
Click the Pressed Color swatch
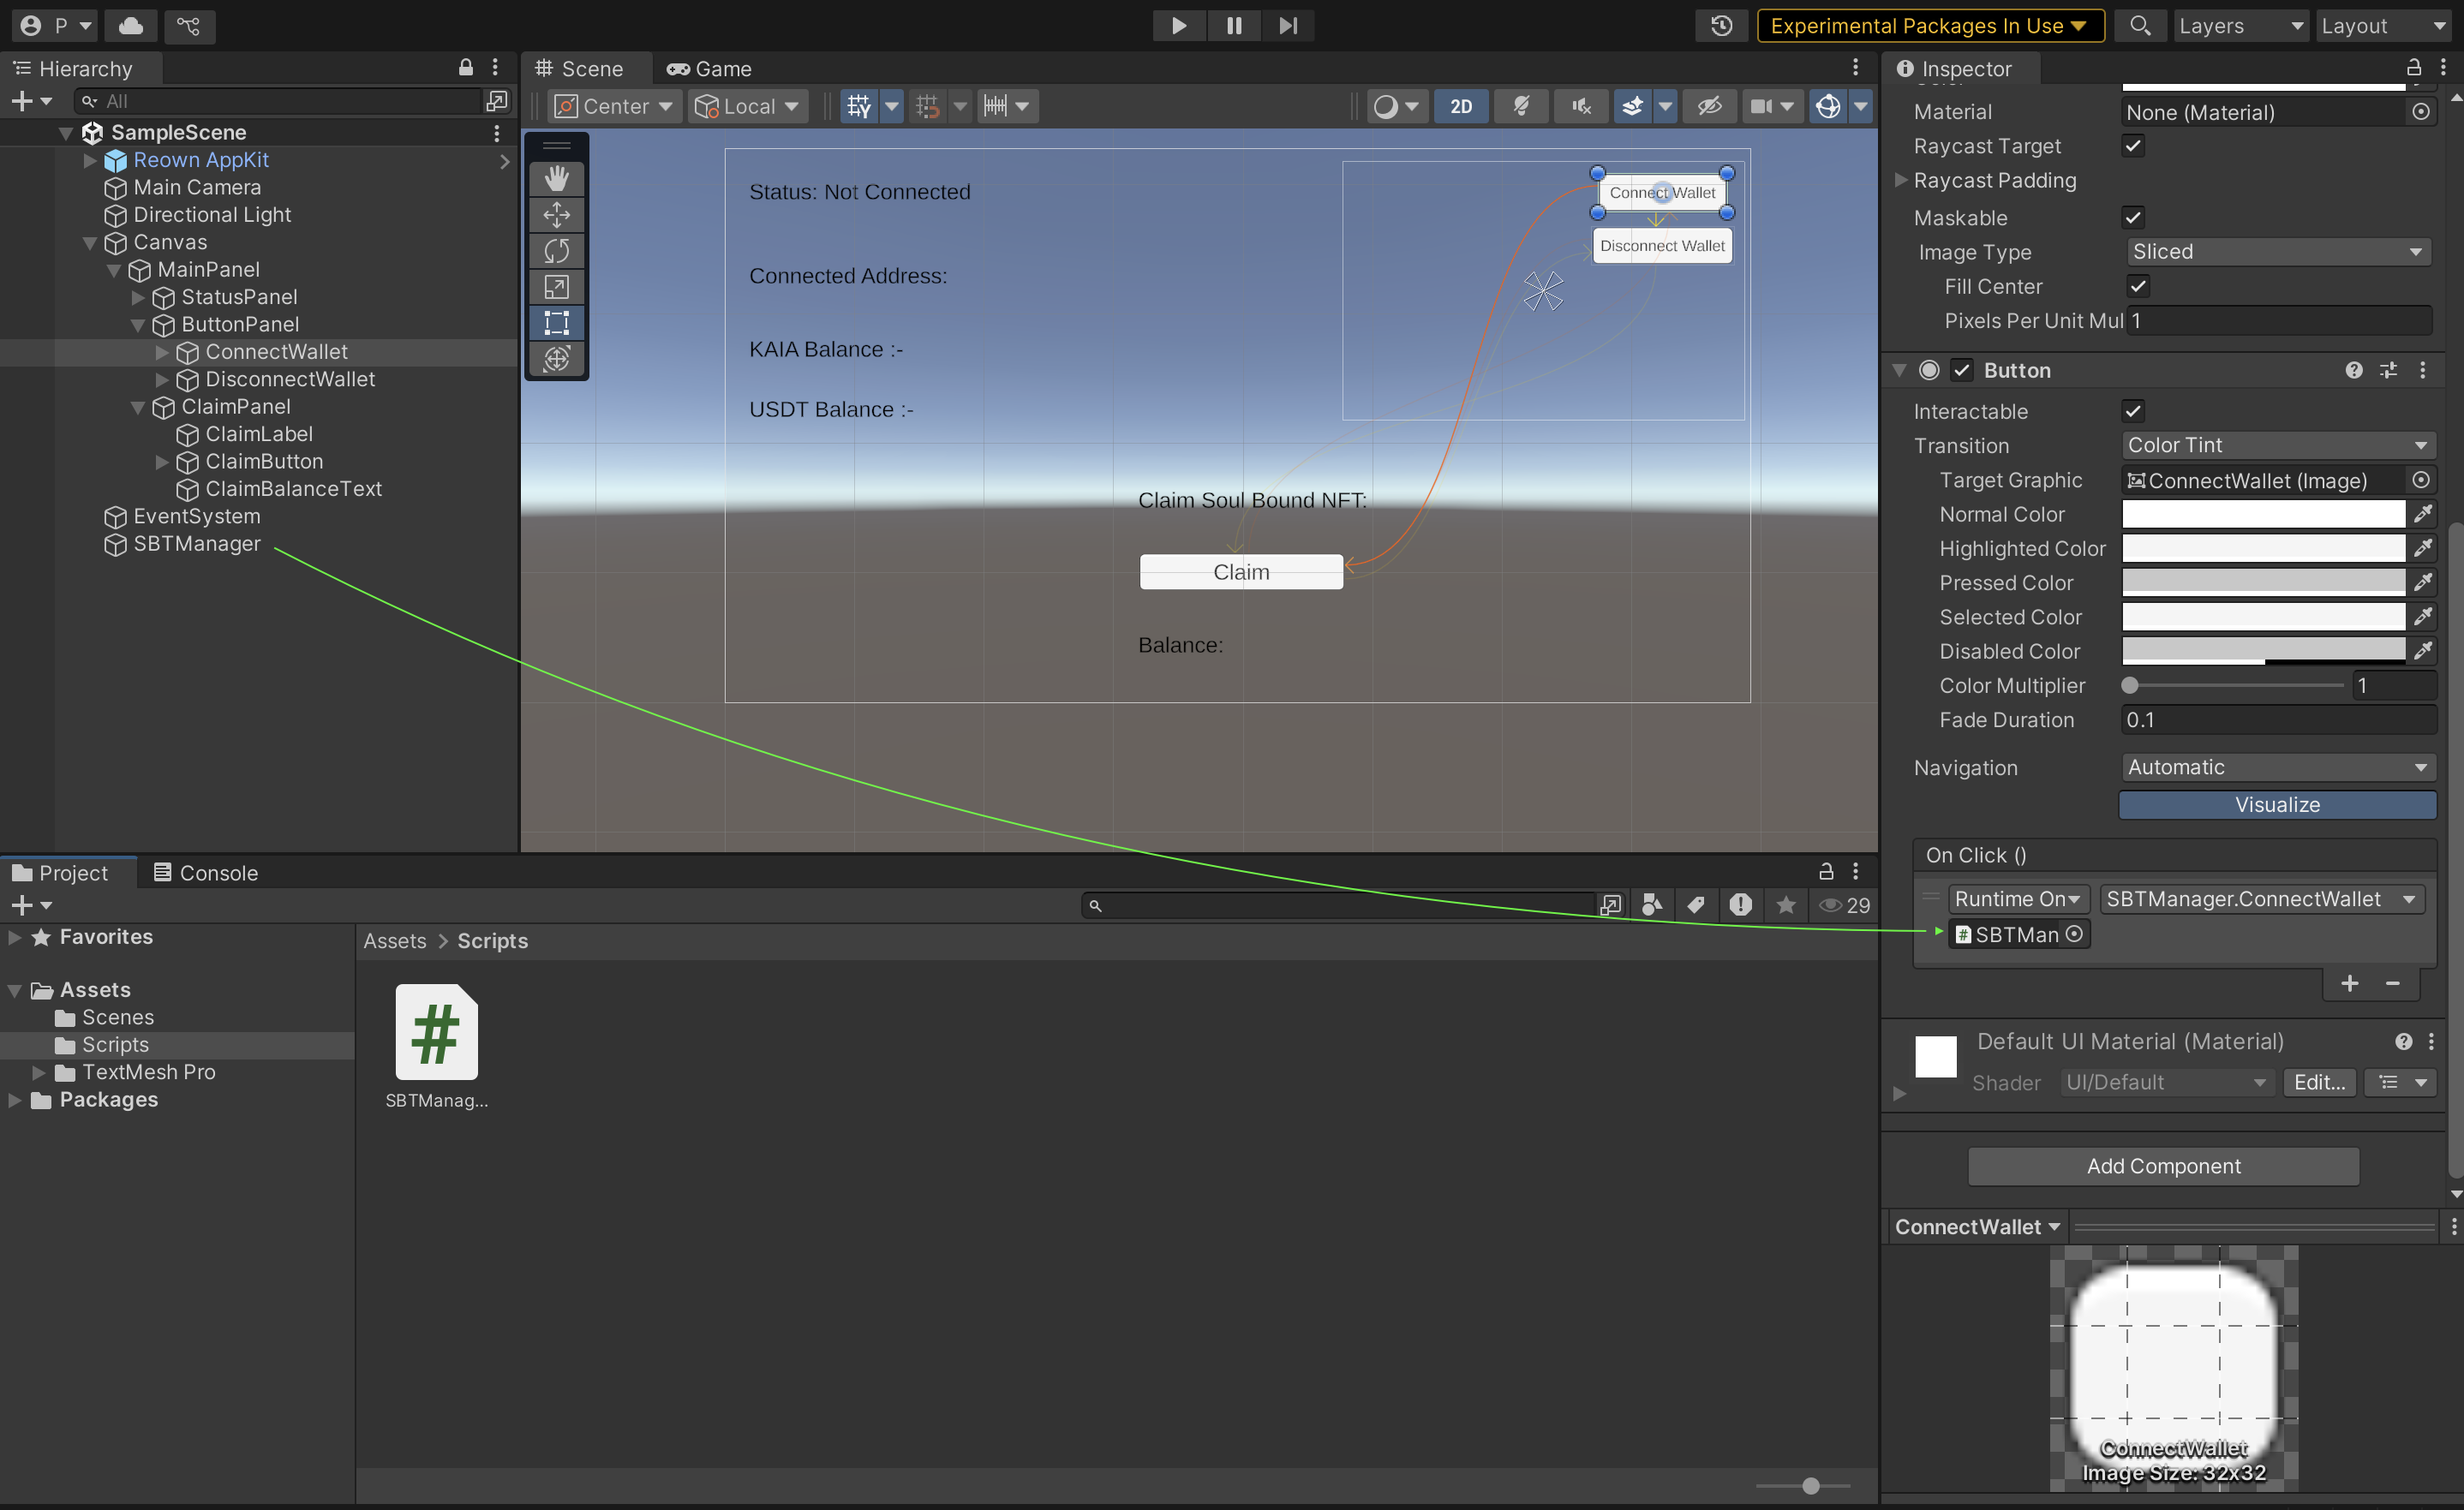[x=2263, y=583]
